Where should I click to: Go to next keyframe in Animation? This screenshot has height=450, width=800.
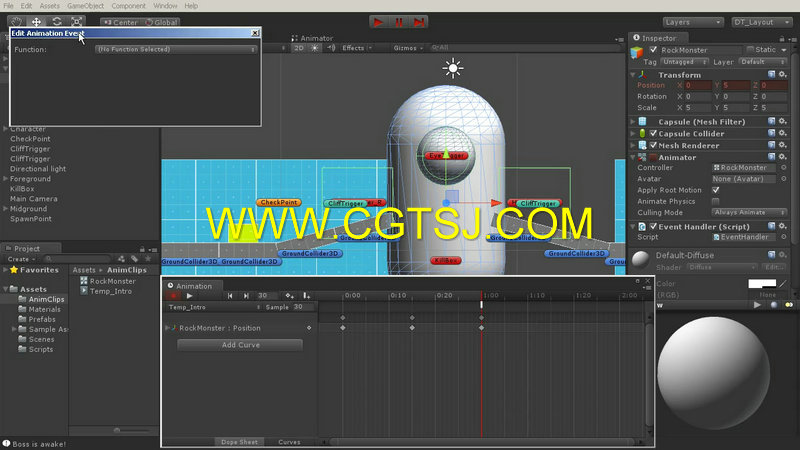tap(246, 295)
